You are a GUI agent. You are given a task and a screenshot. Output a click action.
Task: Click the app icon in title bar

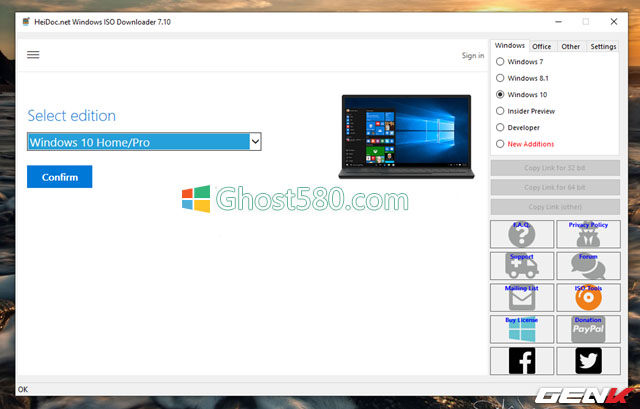[x=26, y=22]
